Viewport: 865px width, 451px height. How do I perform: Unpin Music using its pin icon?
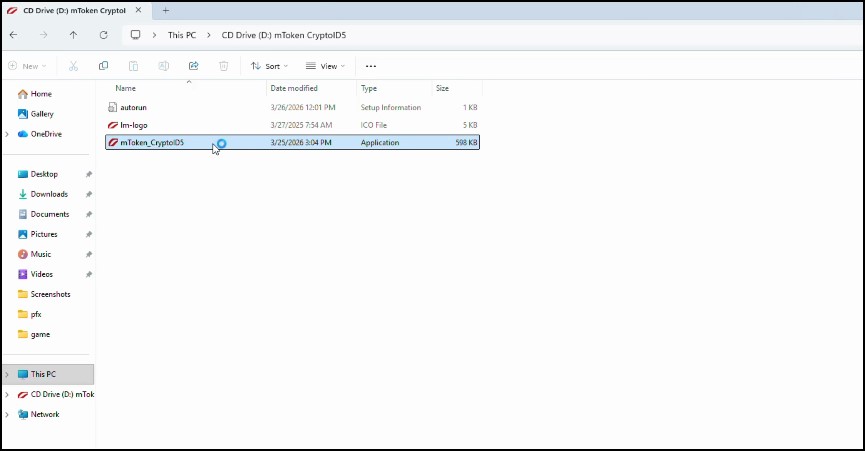(89, 254)
